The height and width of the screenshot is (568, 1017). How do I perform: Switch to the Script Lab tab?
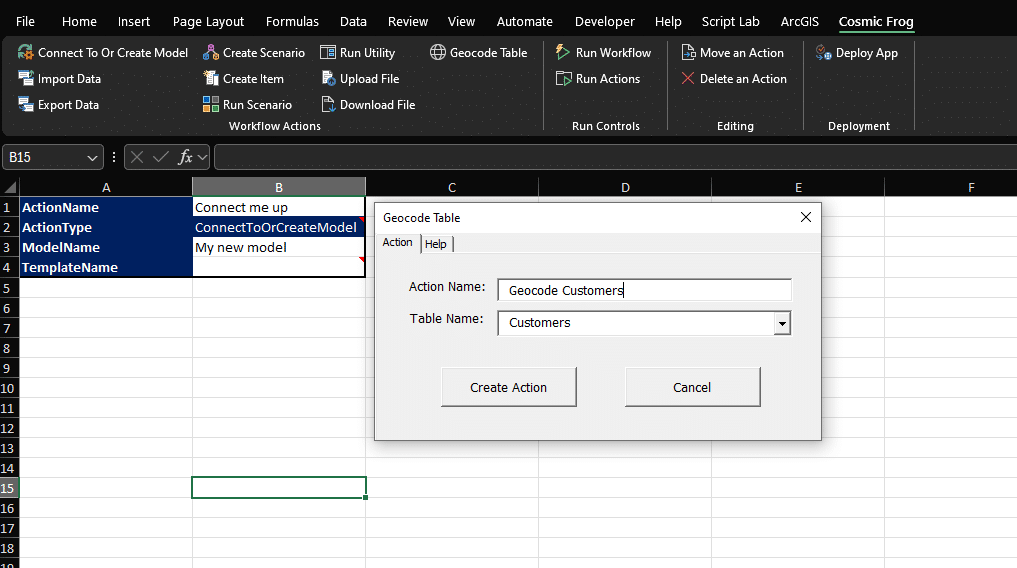(x=730, y=21)
